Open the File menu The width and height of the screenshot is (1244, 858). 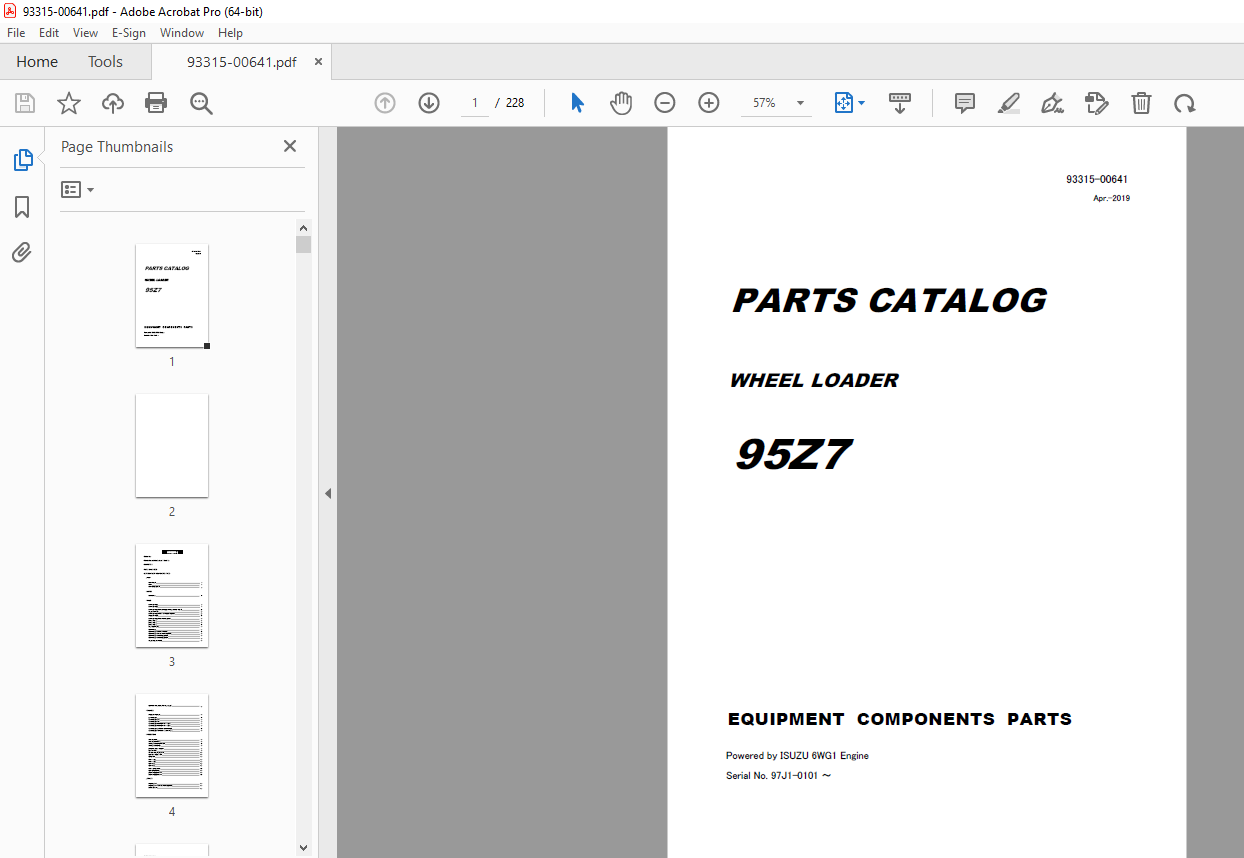16,32
